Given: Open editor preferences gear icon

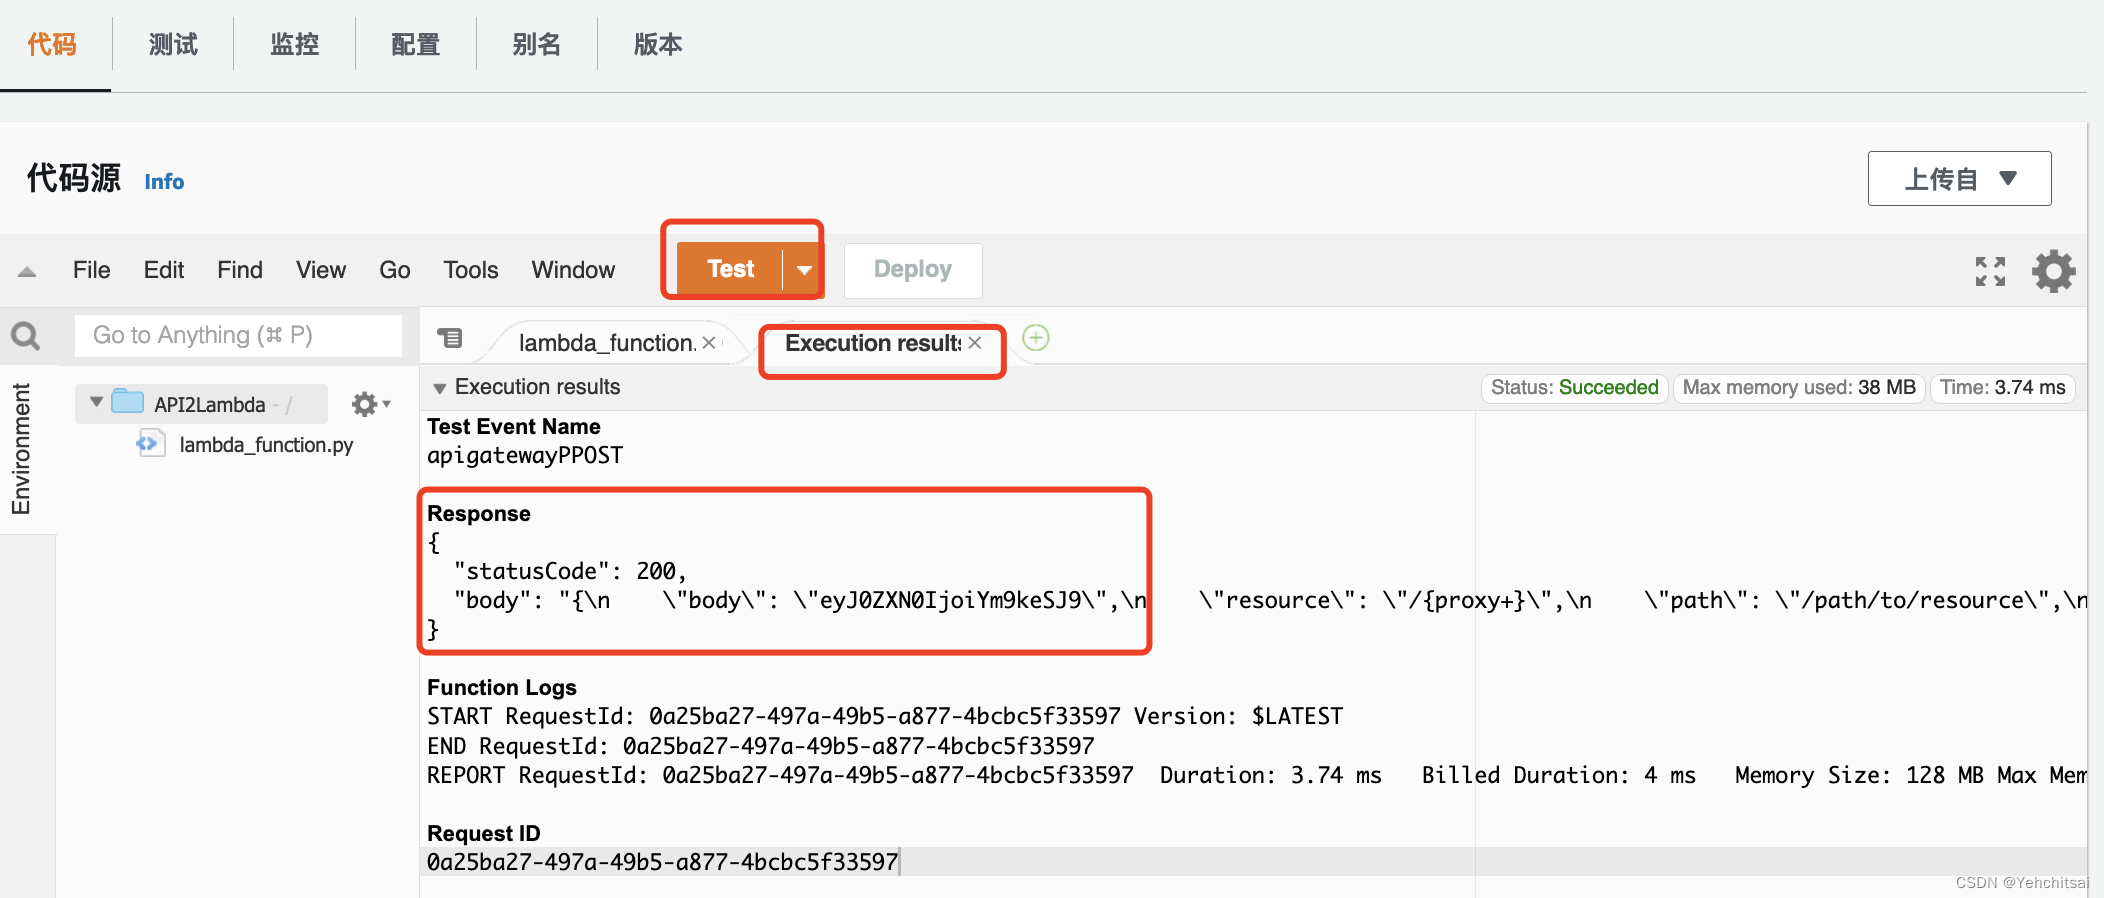Looking at the screenshot, I should (x=2053, y=271).
